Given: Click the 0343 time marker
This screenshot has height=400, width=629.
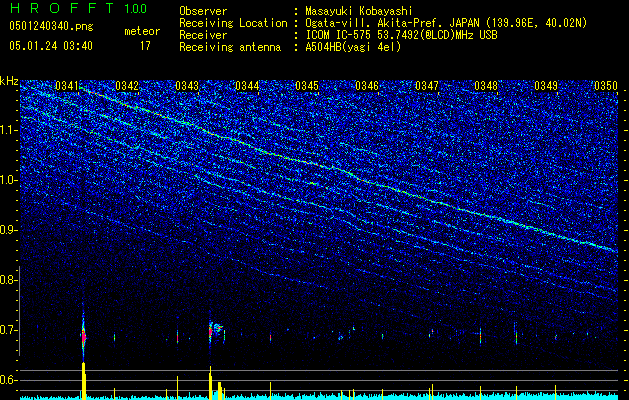Looking at the screenshot, I should pos(187,86).
